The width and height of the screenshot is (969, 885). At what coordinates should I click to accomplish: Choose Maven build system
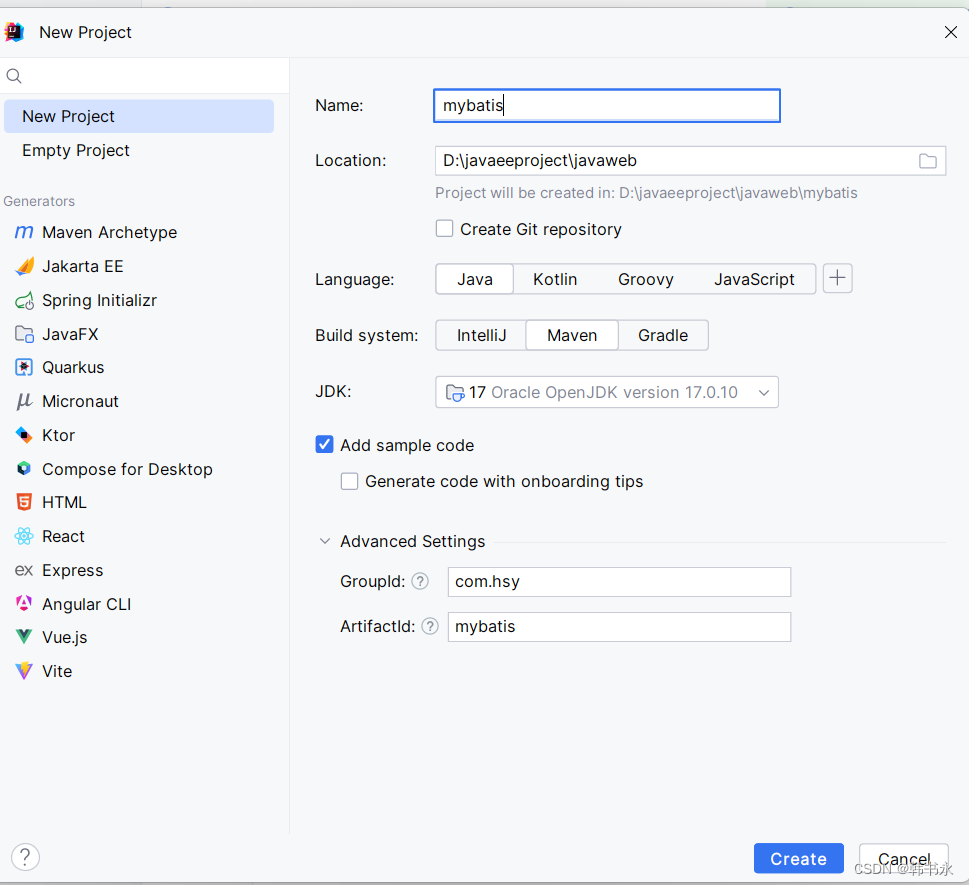[572, 336]
